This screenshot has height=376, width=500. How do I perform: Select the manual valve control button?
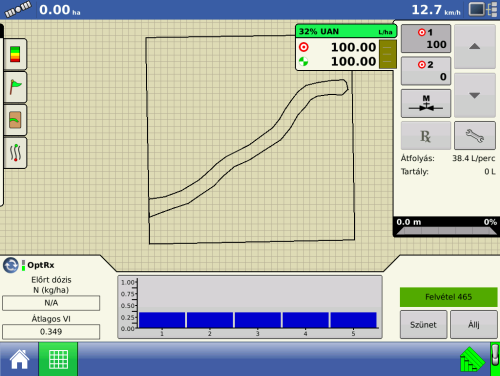(x=426, y=103)
